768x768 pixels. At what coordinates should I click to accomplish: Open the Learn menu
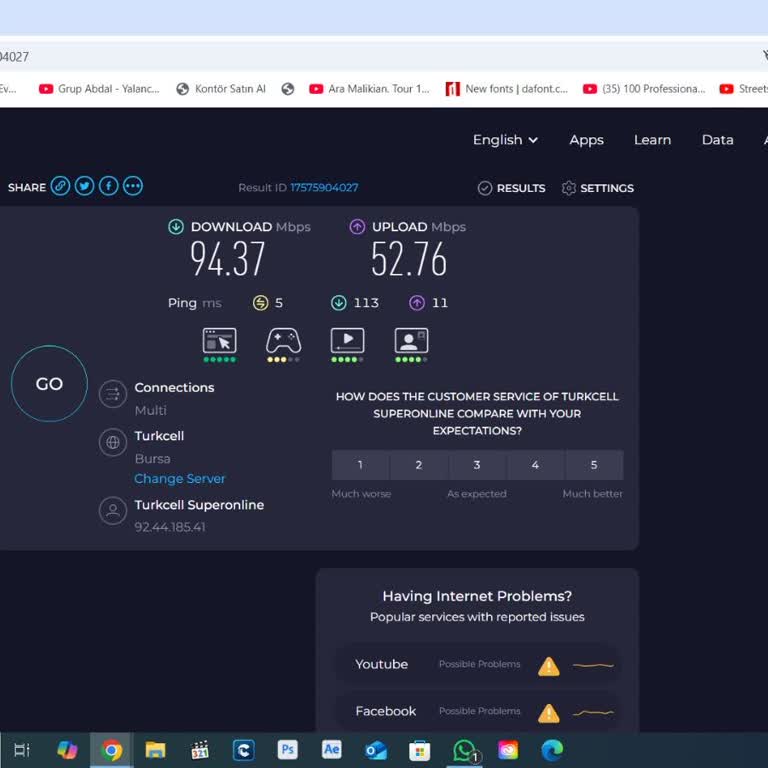coord(652,140)
